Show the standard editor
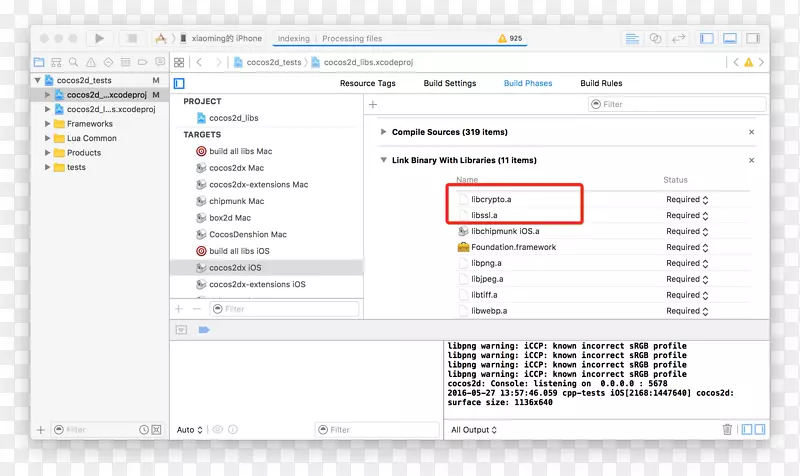Screen dimensions: 800x476 632,39
